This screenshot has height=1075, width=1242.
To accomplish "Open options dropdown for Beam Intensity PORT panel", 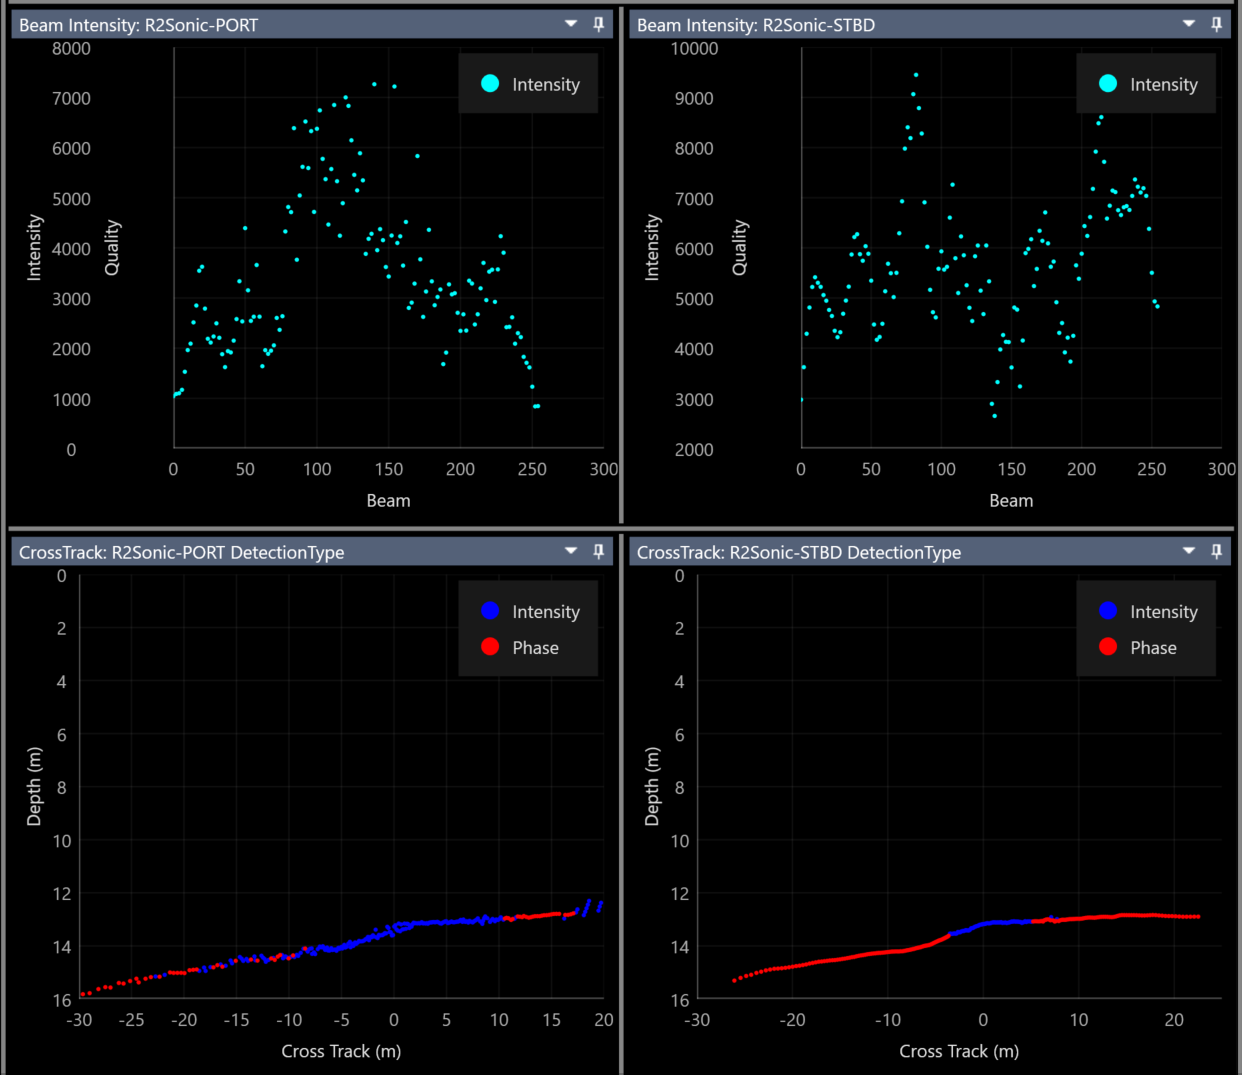I will (571, 23).
